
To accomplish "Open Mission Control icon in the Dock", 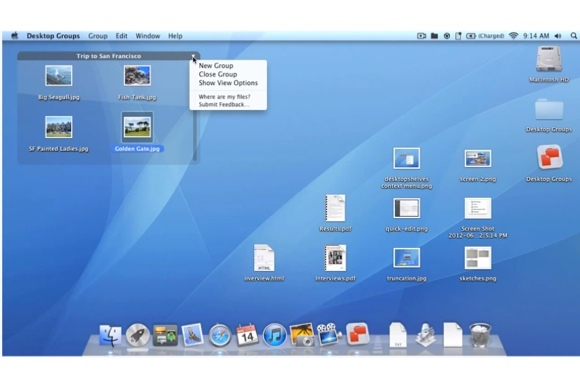I will pos(165,335).
